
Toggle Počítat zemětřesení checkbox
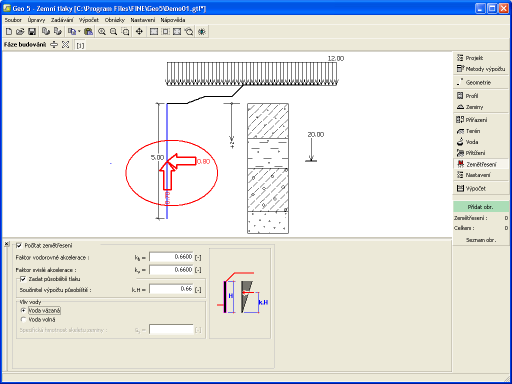point(19,246)
